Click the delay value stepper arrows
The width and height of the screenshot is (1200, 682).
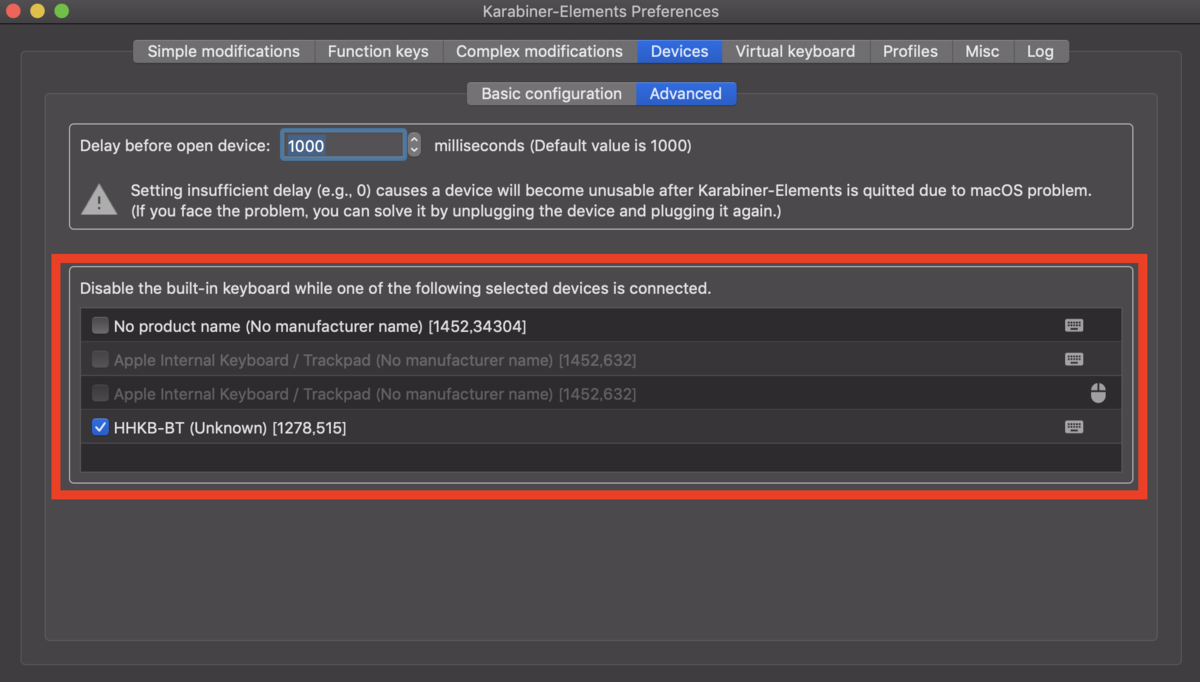(x=414, y=145)
